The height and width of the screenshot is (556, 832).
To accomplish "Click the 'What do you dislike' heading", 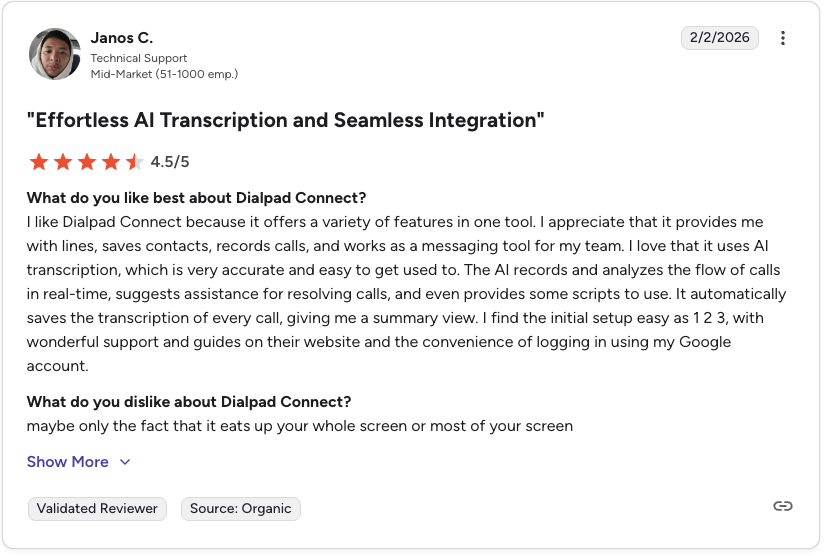I will (189, 402).
